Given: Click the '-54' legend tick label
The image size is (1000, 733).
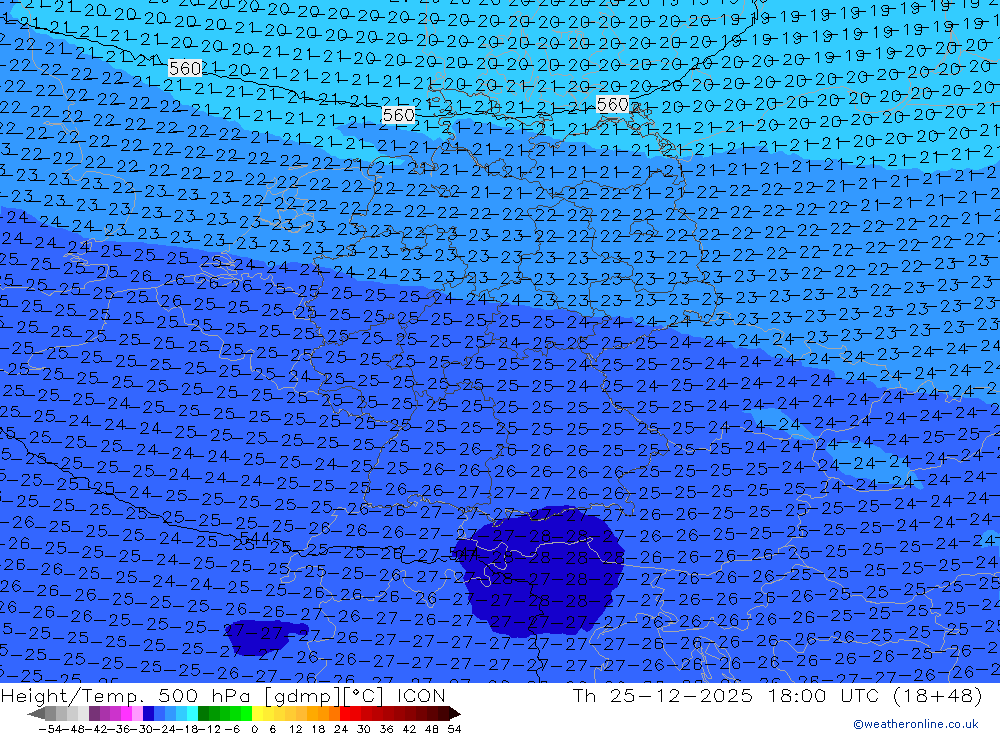Looking at the screenshot, I should pos(50,729).
